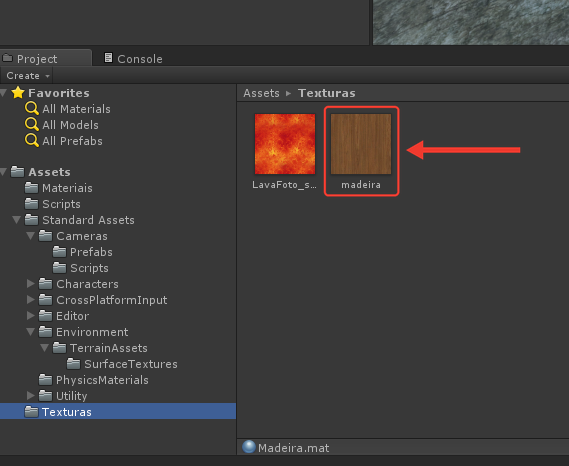Switch to the Console tab
The height and width of the screenshot is (466, 569).
coord(133,58)
